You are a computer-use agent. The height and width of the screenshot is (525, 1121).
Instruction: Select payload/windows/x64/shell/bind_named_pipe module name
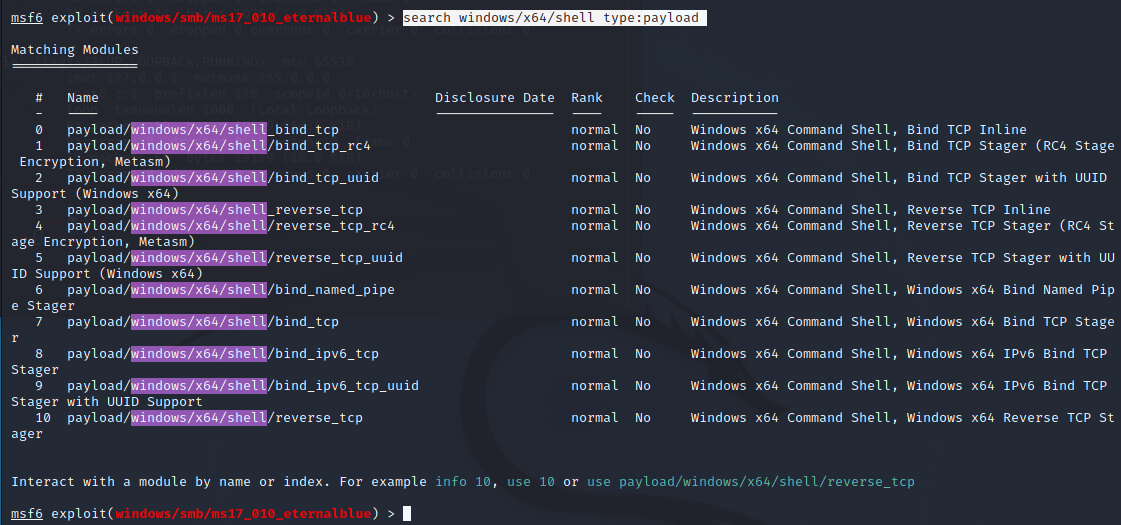coord(231,290)
